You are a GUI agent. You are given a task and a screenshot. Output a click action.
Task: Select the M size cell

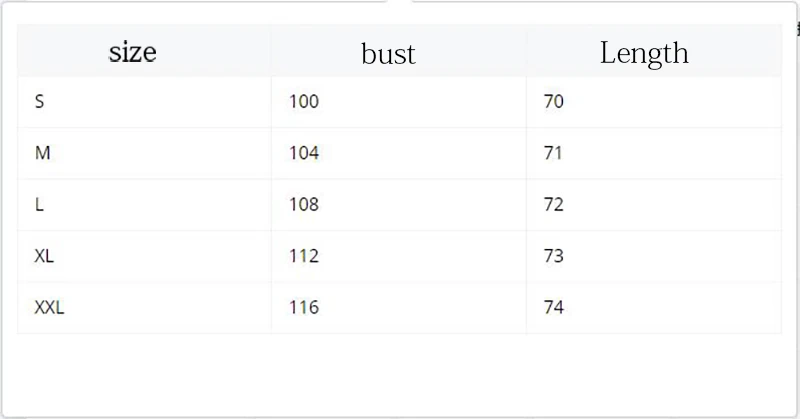click(144, 154)
